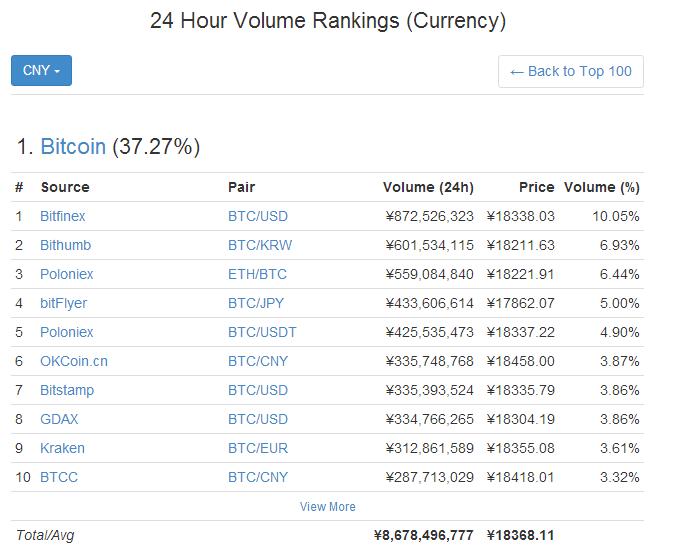Select the 3.32% volume share
681x548 pixels.
(x=620, y=477)
